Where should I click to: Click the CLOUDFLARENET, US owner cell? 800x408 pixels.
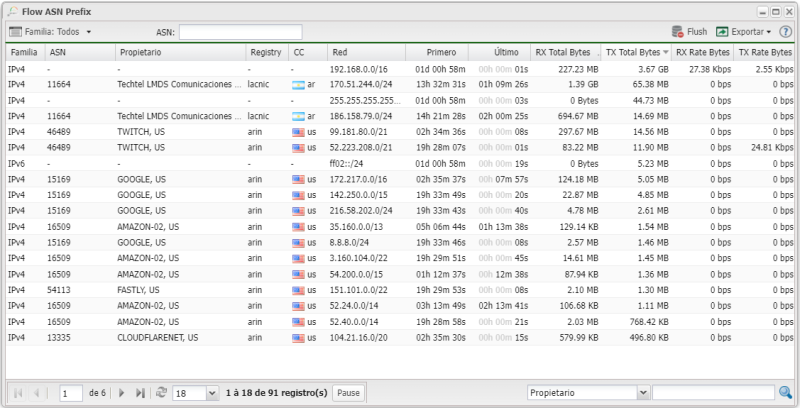(x=158, y=338)
